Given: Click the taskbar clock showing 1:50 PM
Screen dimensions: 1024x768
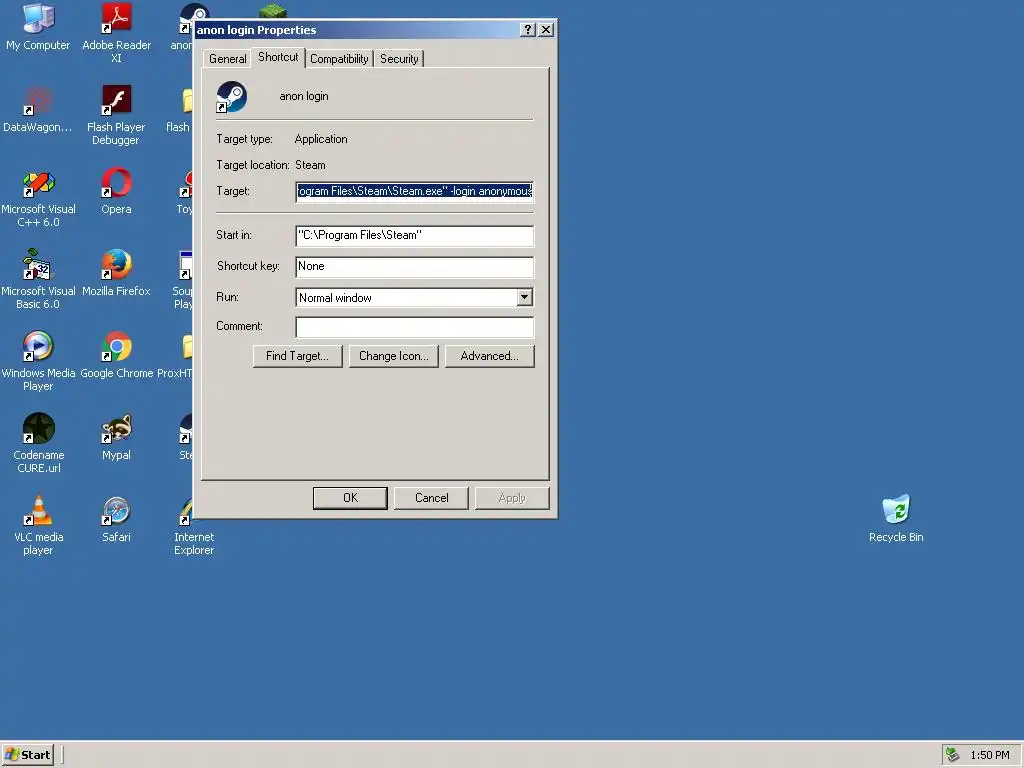Looking at the screenshot, I should pos(989,755).
